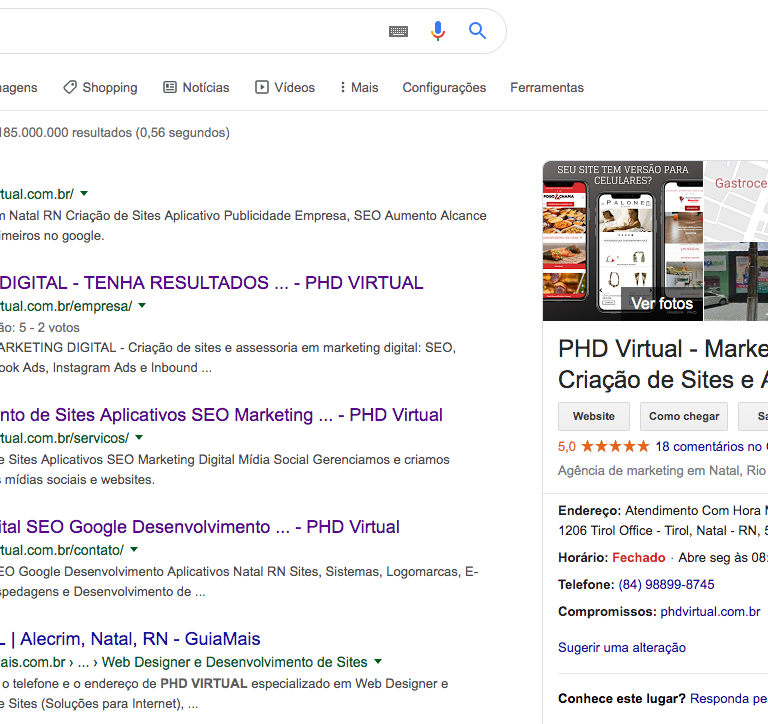
Task: Open phdvirtual.com.br Compromissos link
Action: tap(710, 611)
